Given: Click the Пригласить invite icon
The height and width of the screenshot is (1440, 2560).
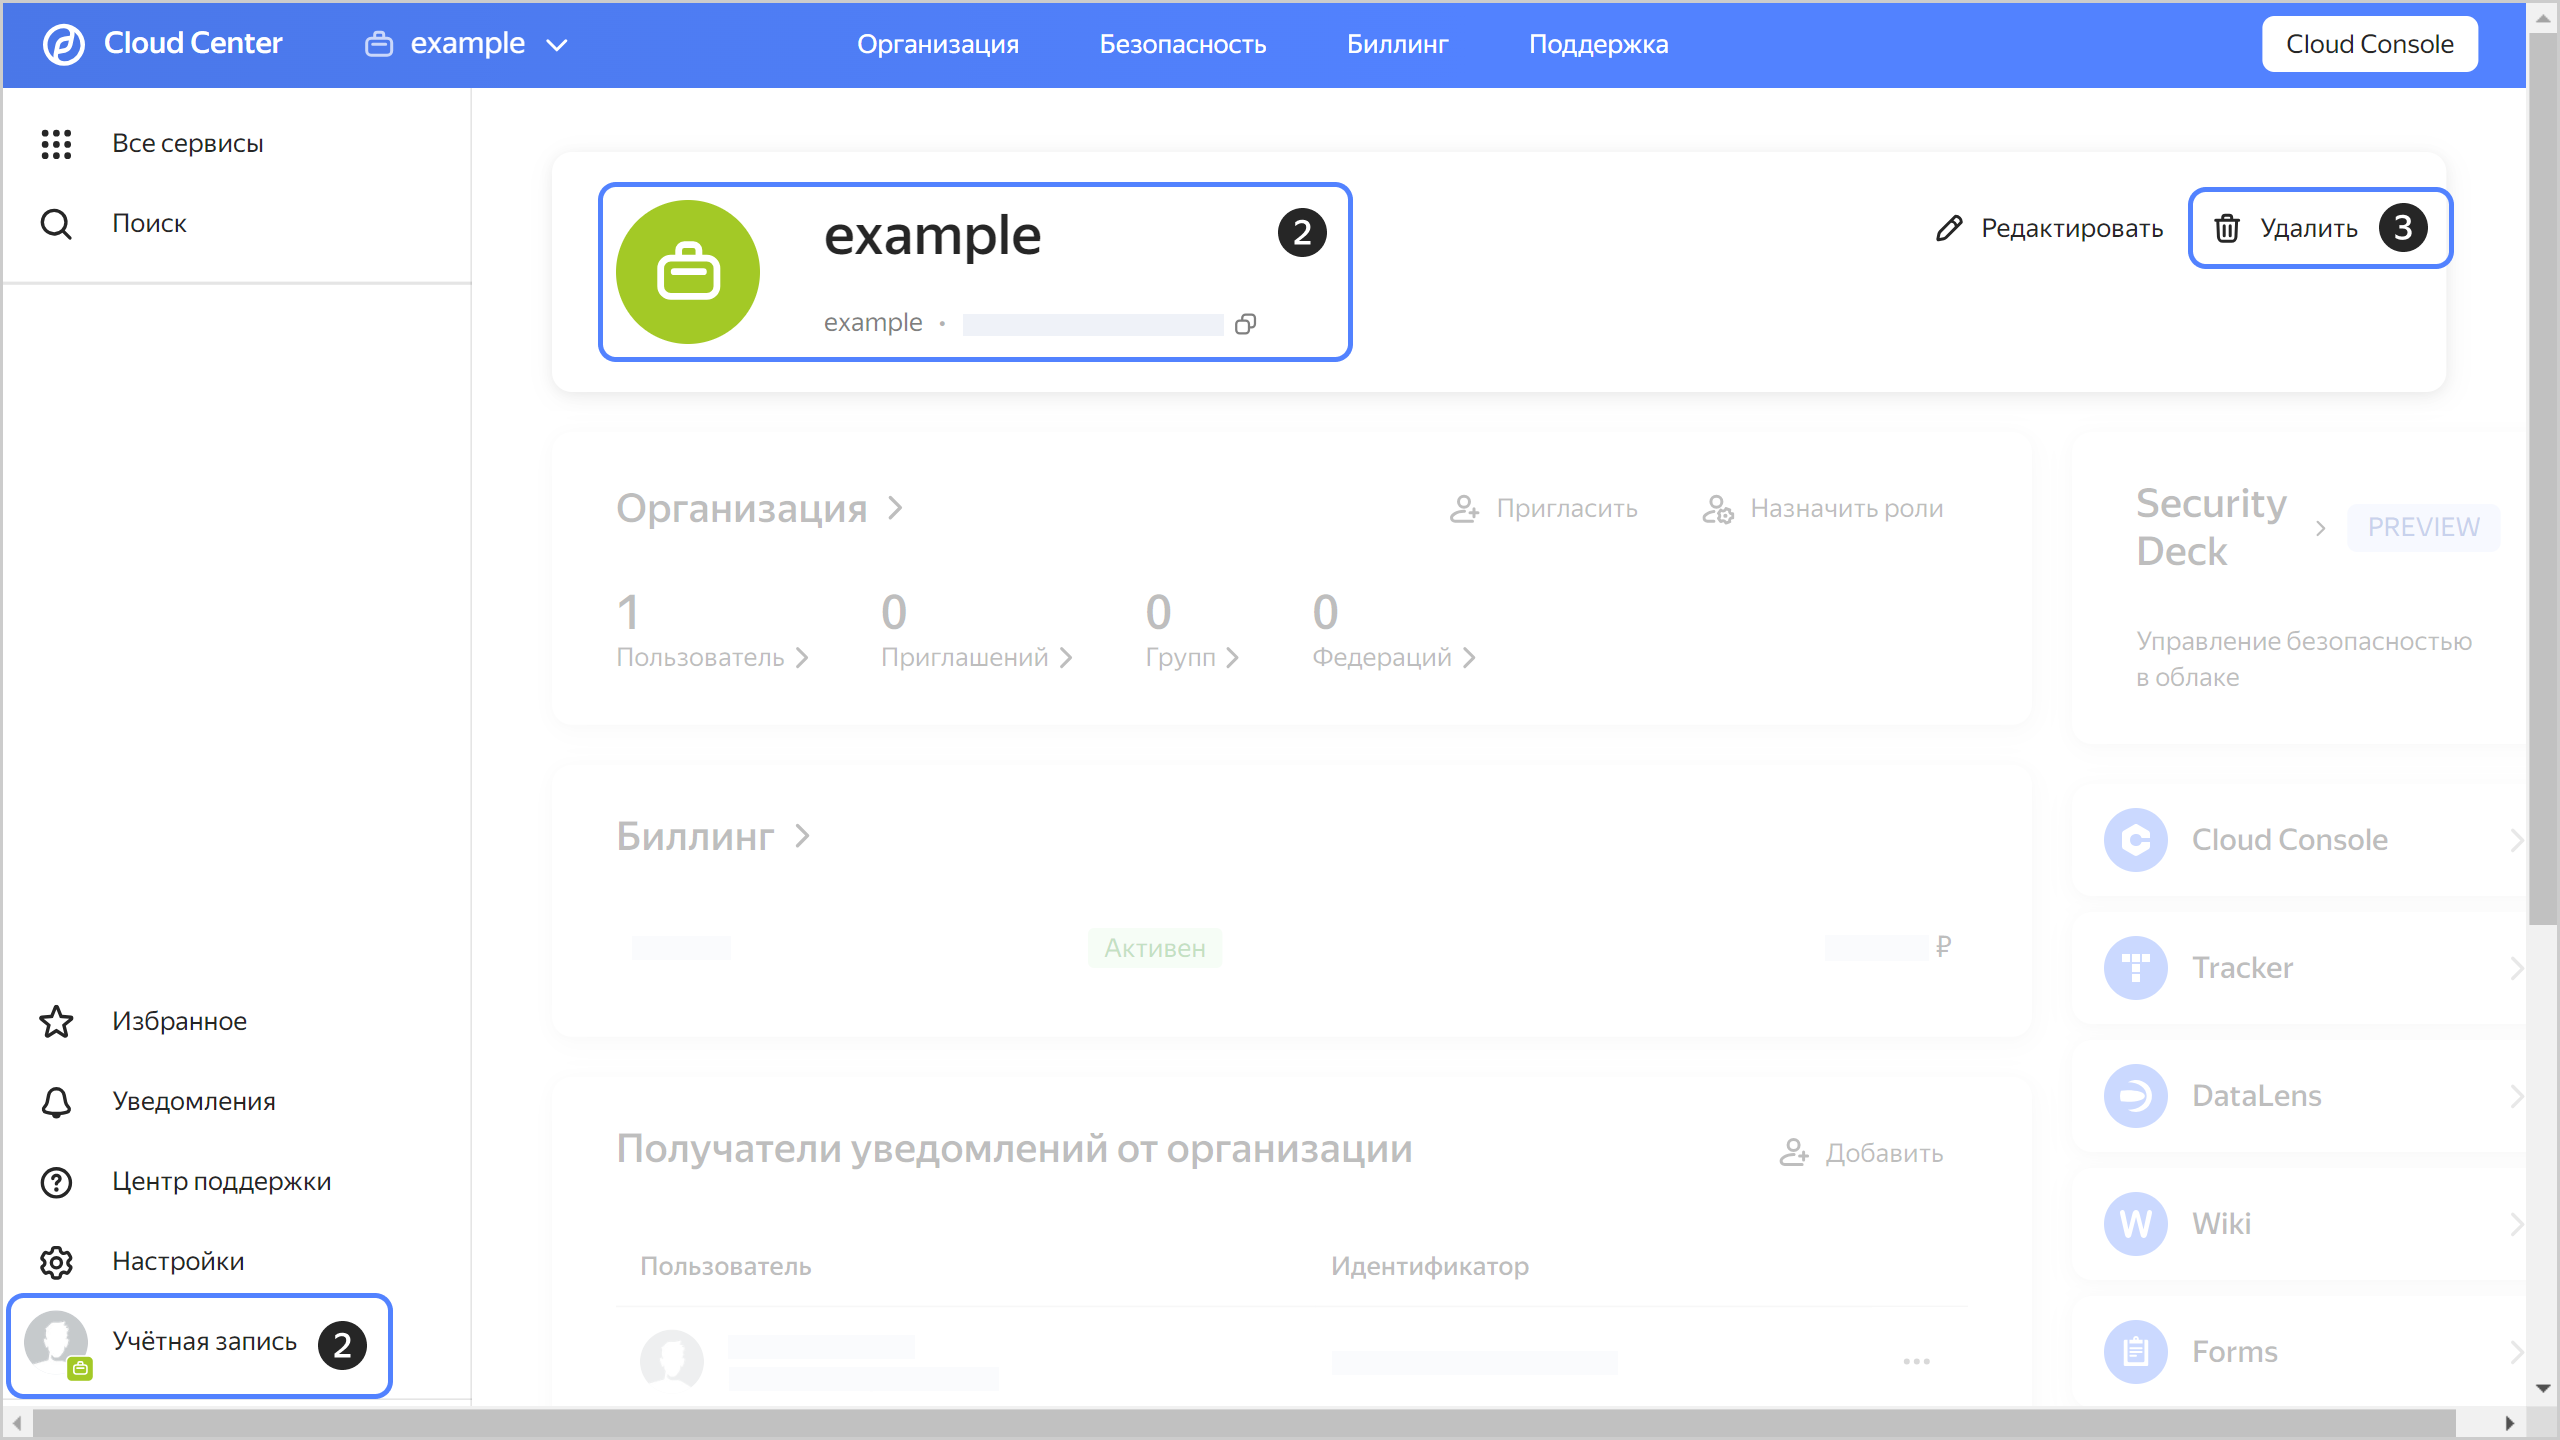Looking at the screenshot, I should pyautogui.click(x=1465, y=508).
